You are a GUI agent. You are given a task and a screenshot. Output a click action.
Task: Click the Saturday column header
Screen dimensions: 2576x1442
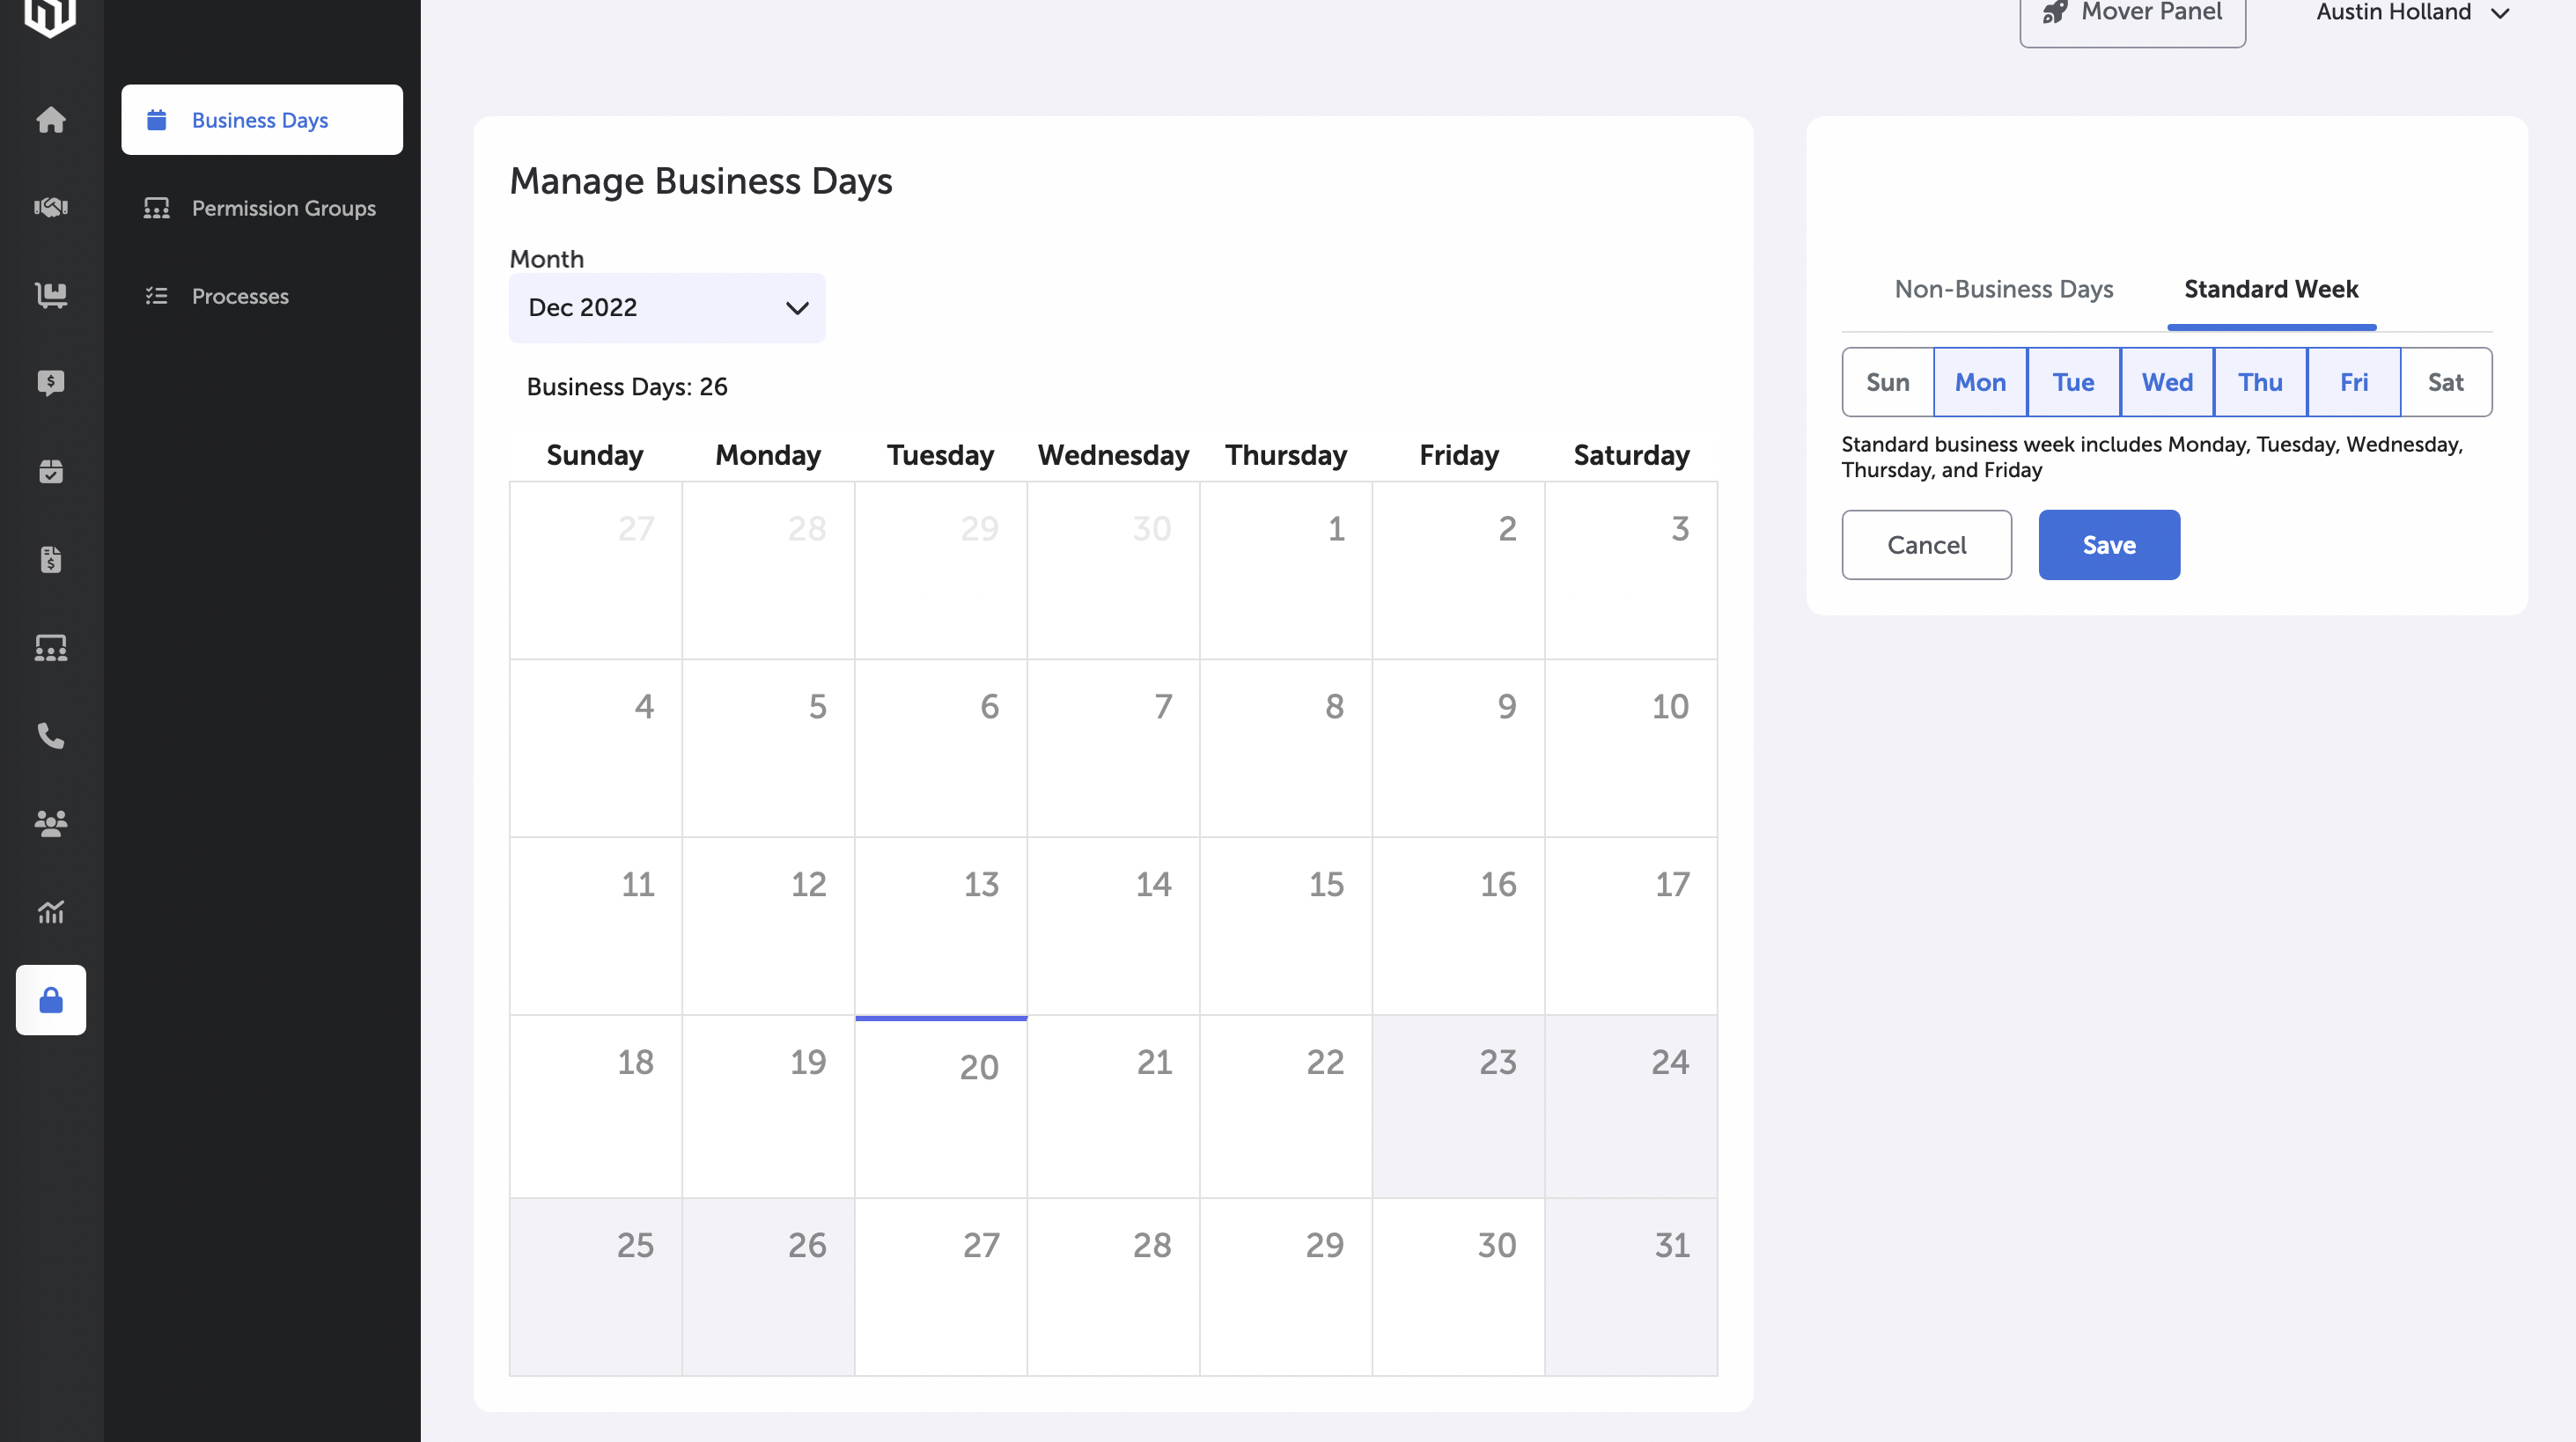click(1631, 455)
